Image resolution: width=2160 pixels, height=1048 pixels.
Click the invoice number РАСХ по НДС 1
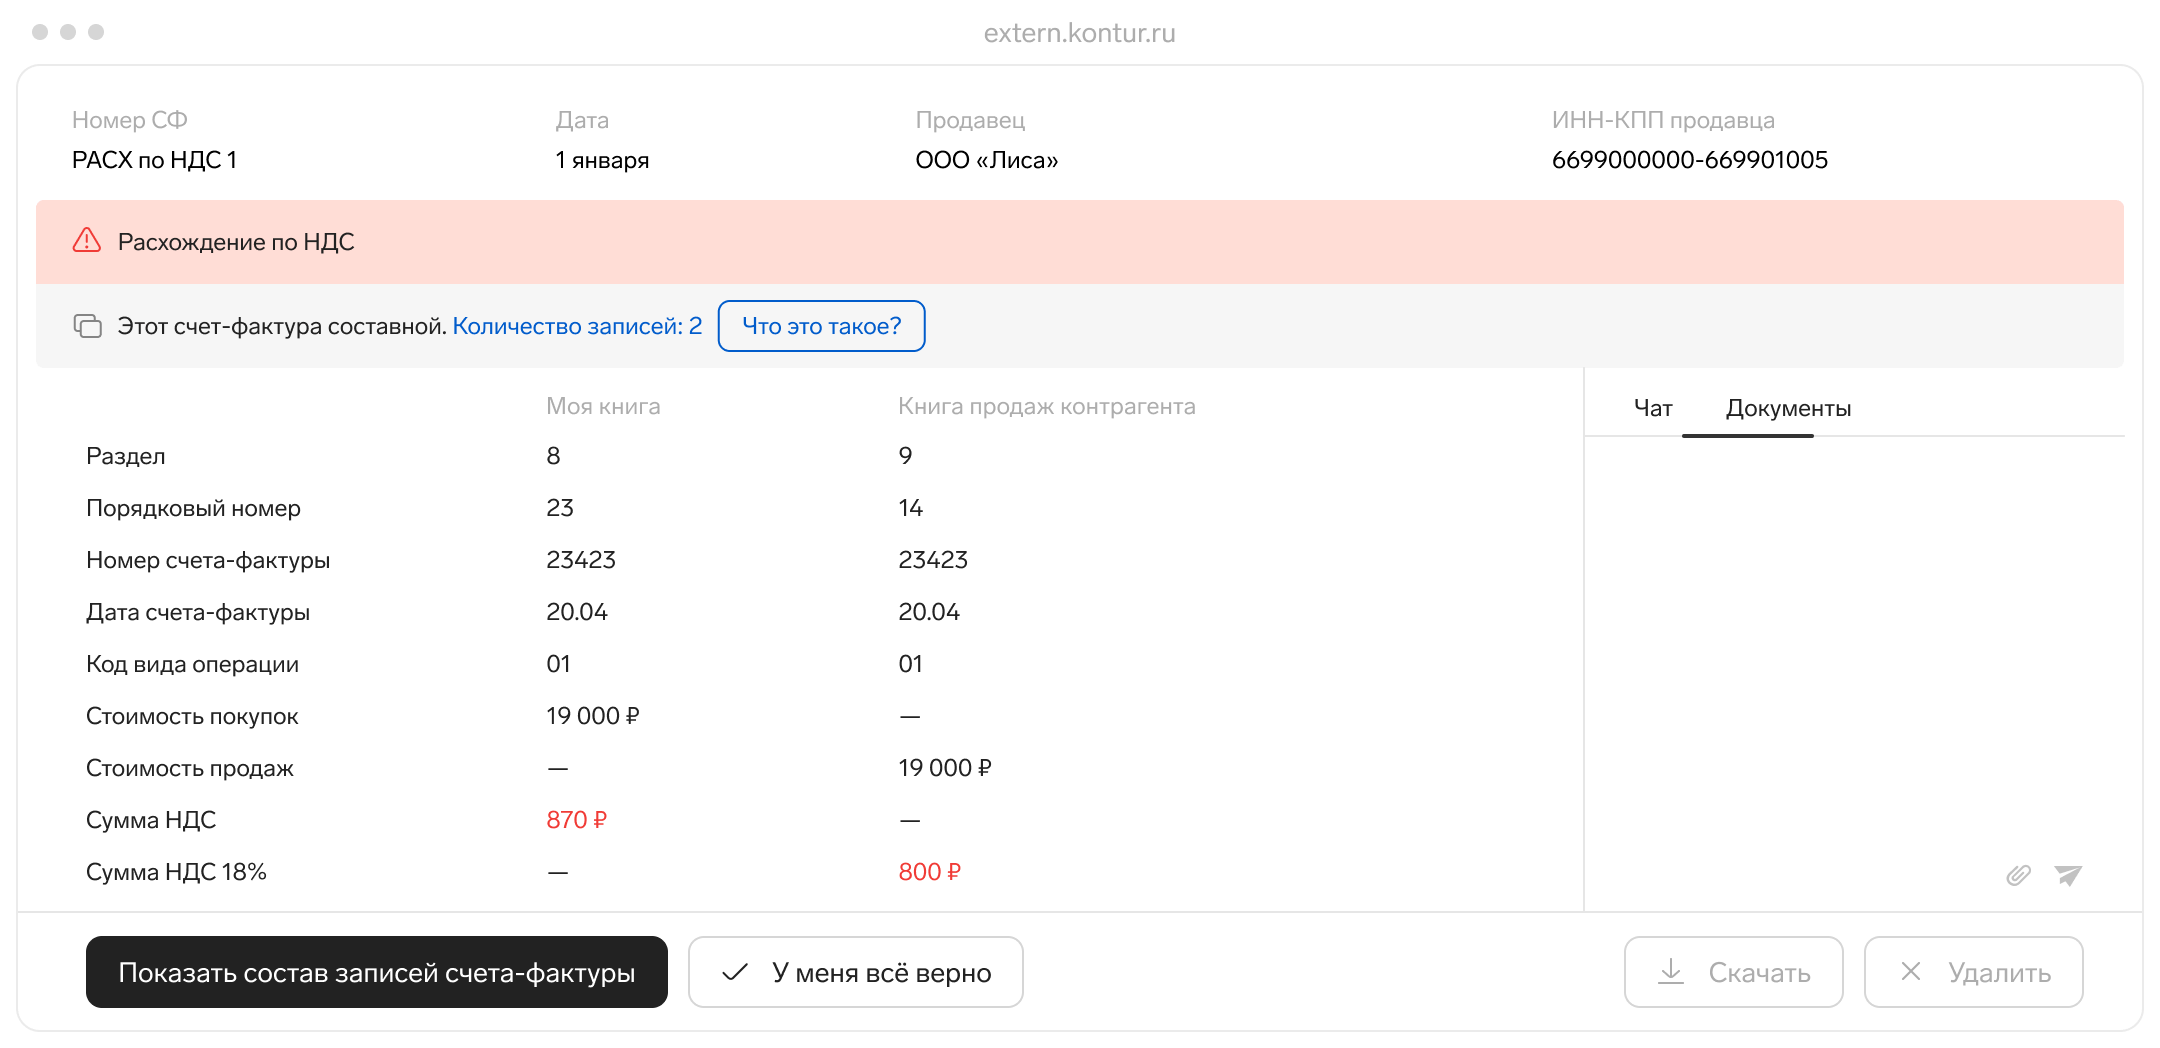pos(154,160)
